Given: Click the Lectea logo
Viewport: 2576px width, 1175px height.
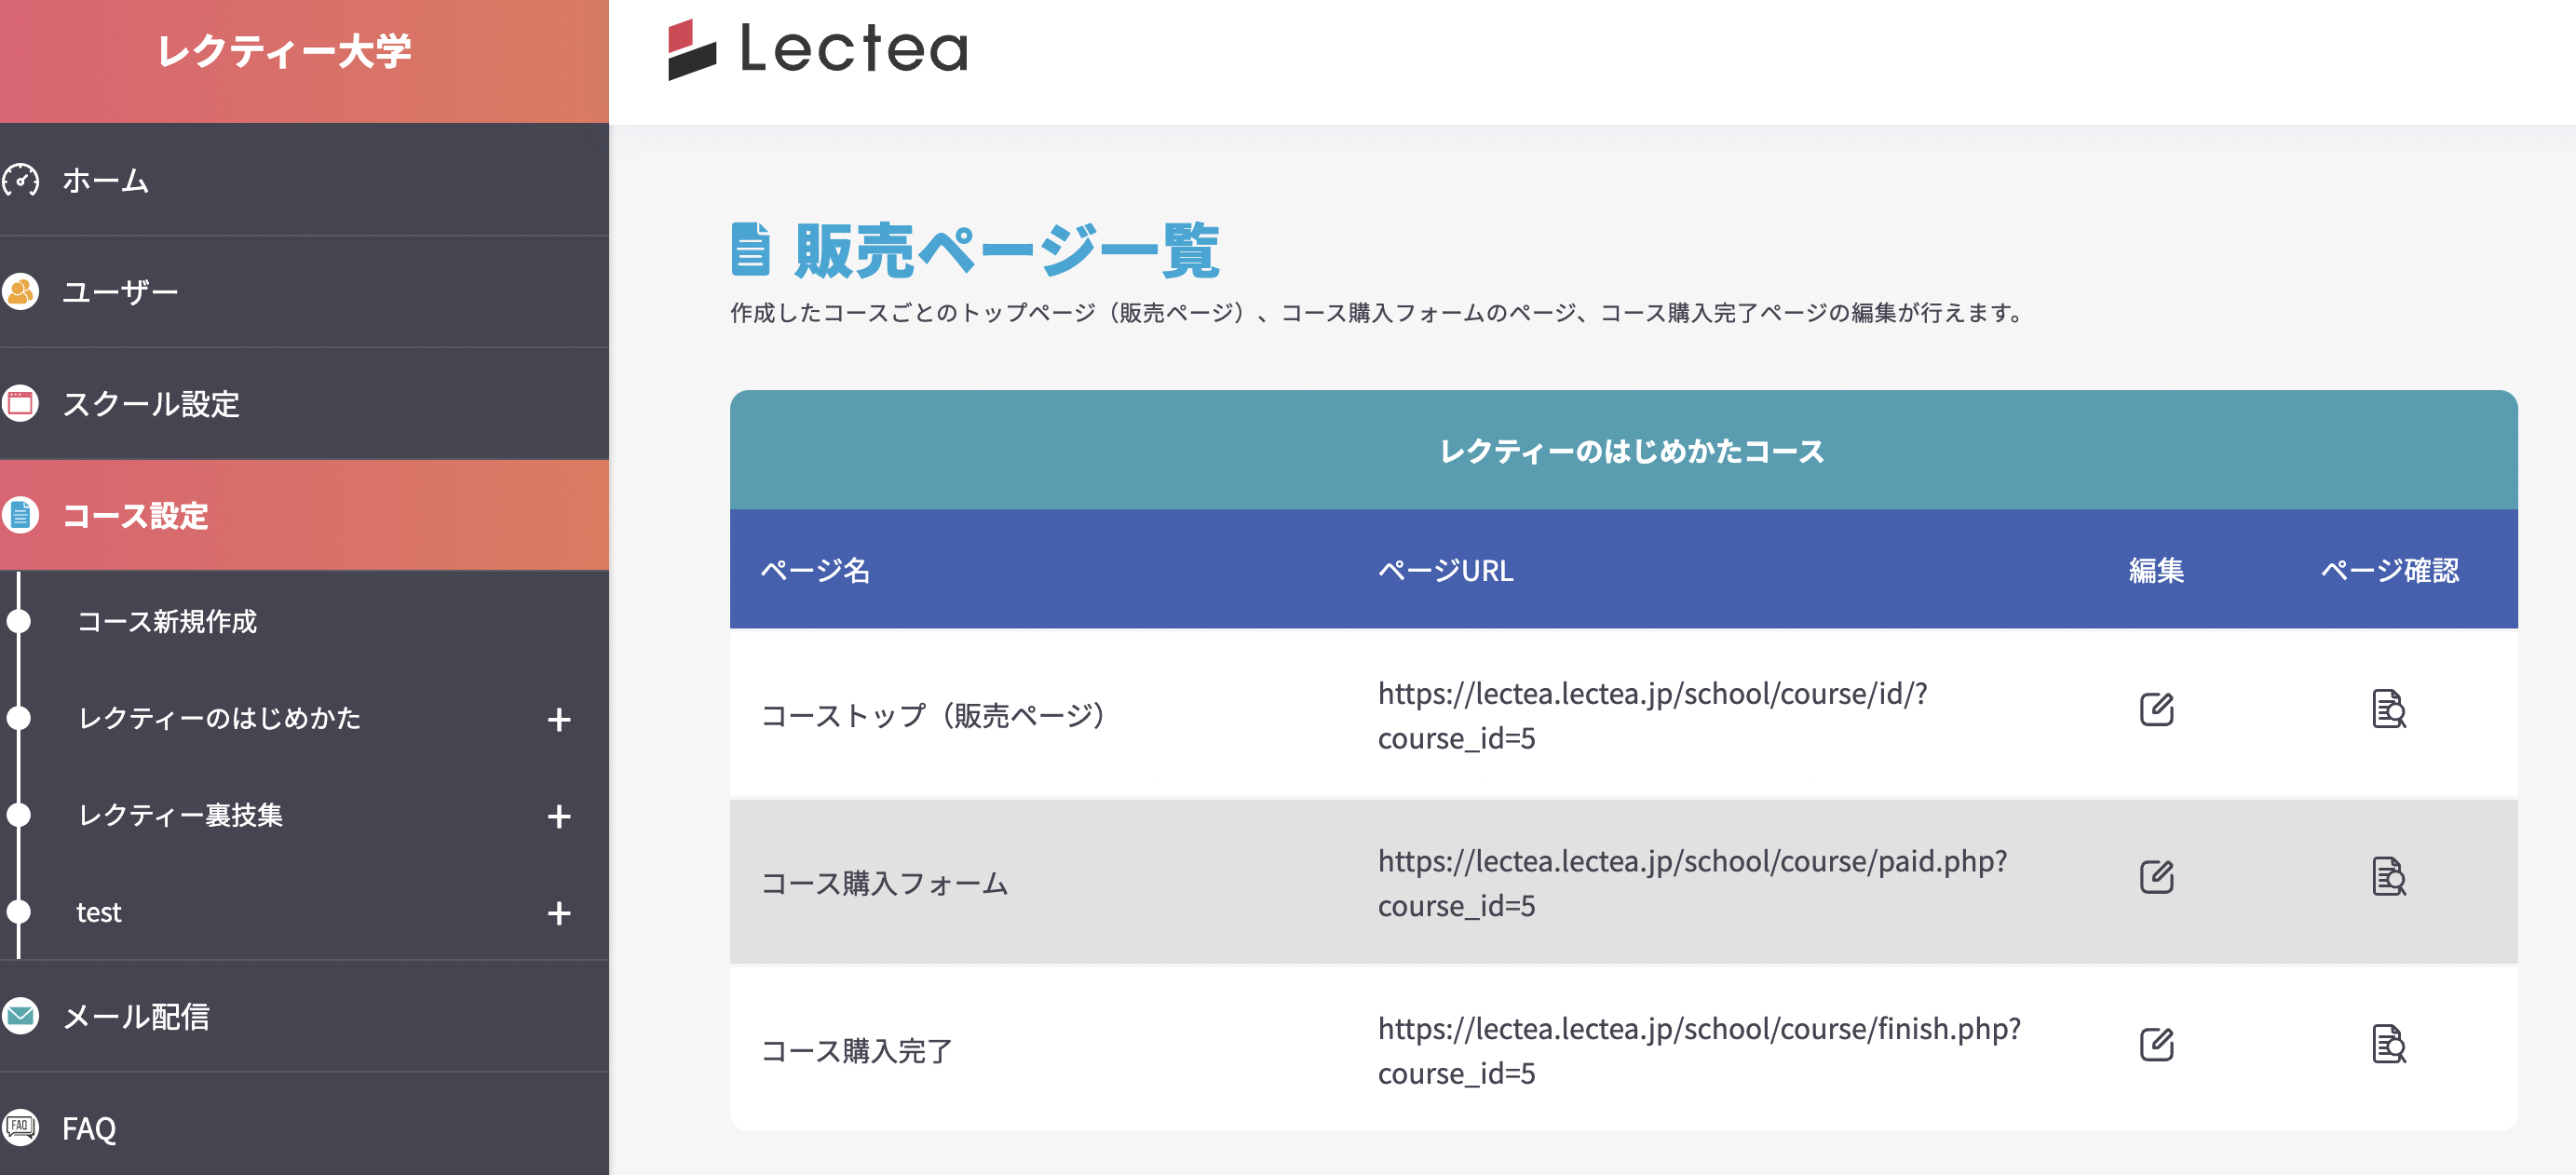Looking at the screenshot, I should (817, 49).
